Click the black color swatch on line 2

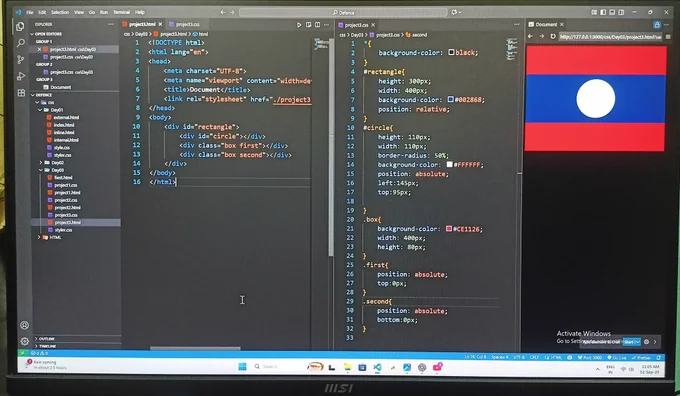[x=451, y=52]
